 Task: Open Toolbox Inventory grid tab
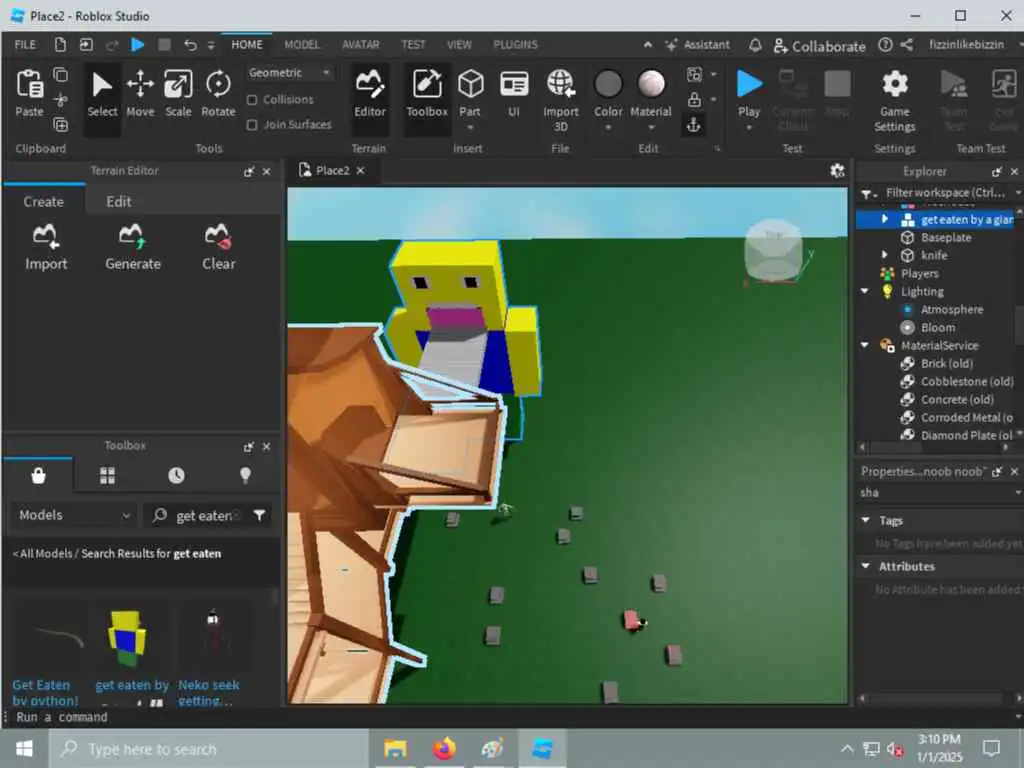(107, 475)
